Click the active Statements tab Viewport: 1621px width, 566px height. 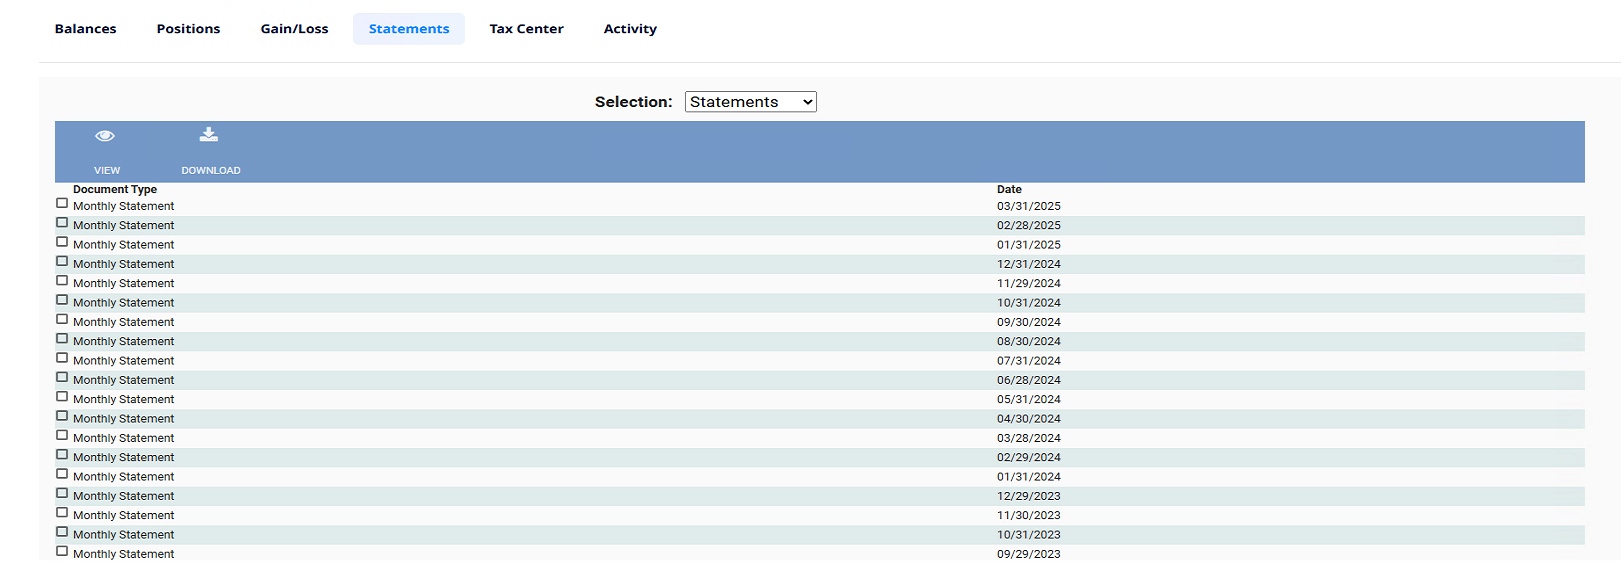[409, 29]
